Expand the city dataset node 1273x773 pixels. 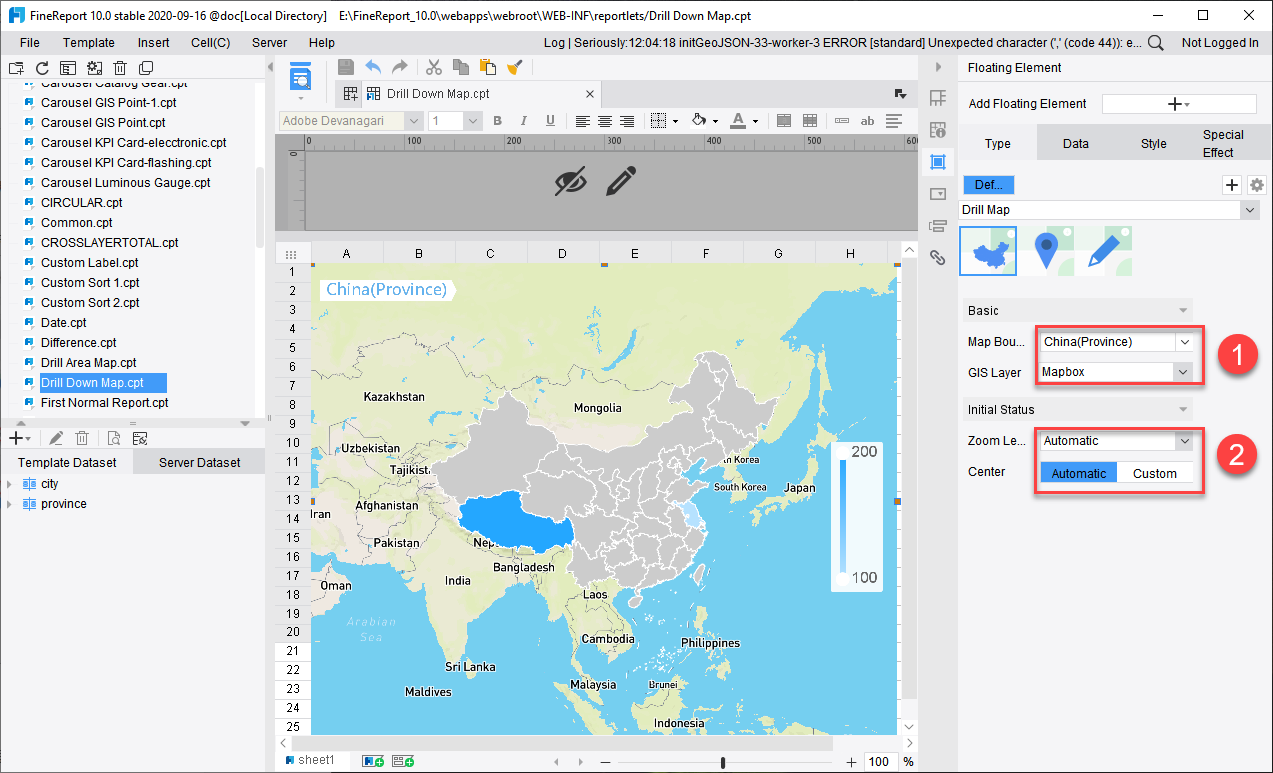tap(8, 483)
